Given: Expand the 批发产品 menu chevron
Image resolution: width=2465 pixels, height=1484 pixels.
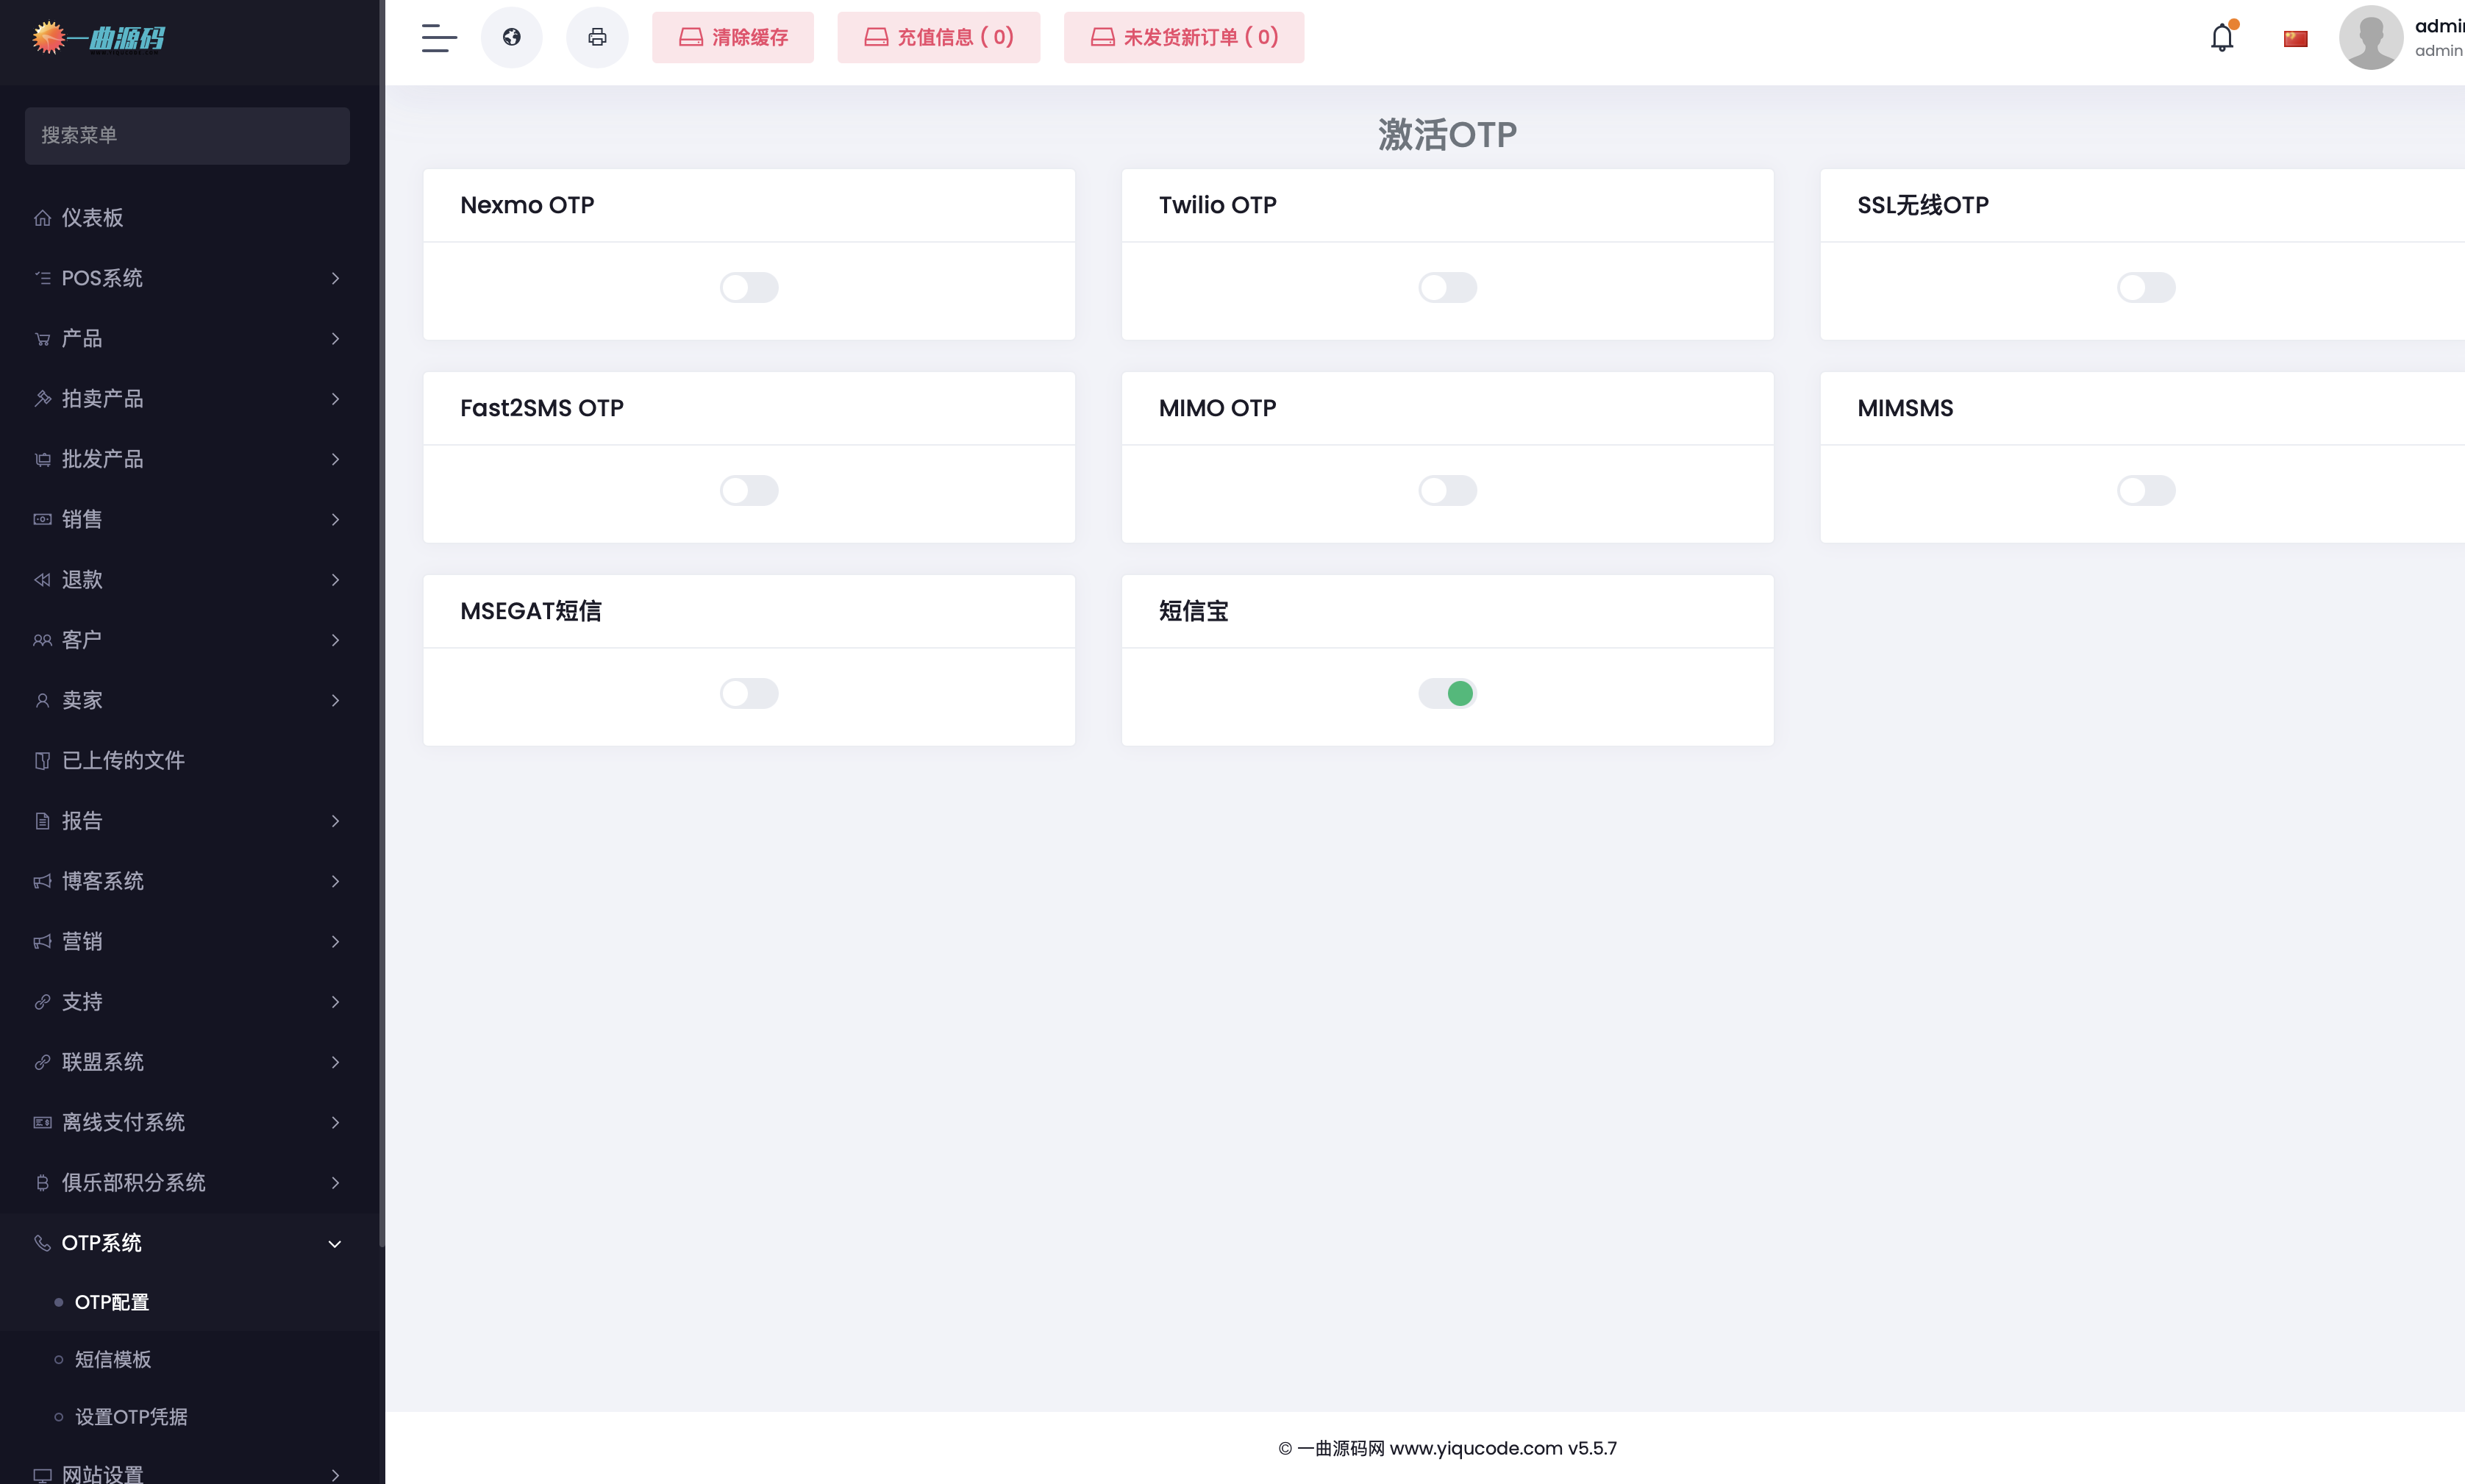Looking at the screenshot, I should click(335, 459).
